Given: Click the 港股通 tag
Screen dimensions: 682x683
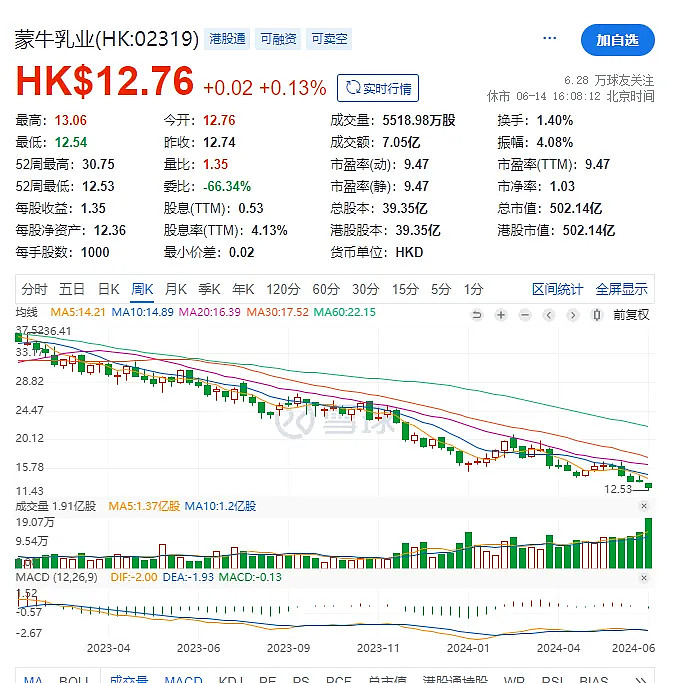Looking at the screenshot, I should 227,39.
